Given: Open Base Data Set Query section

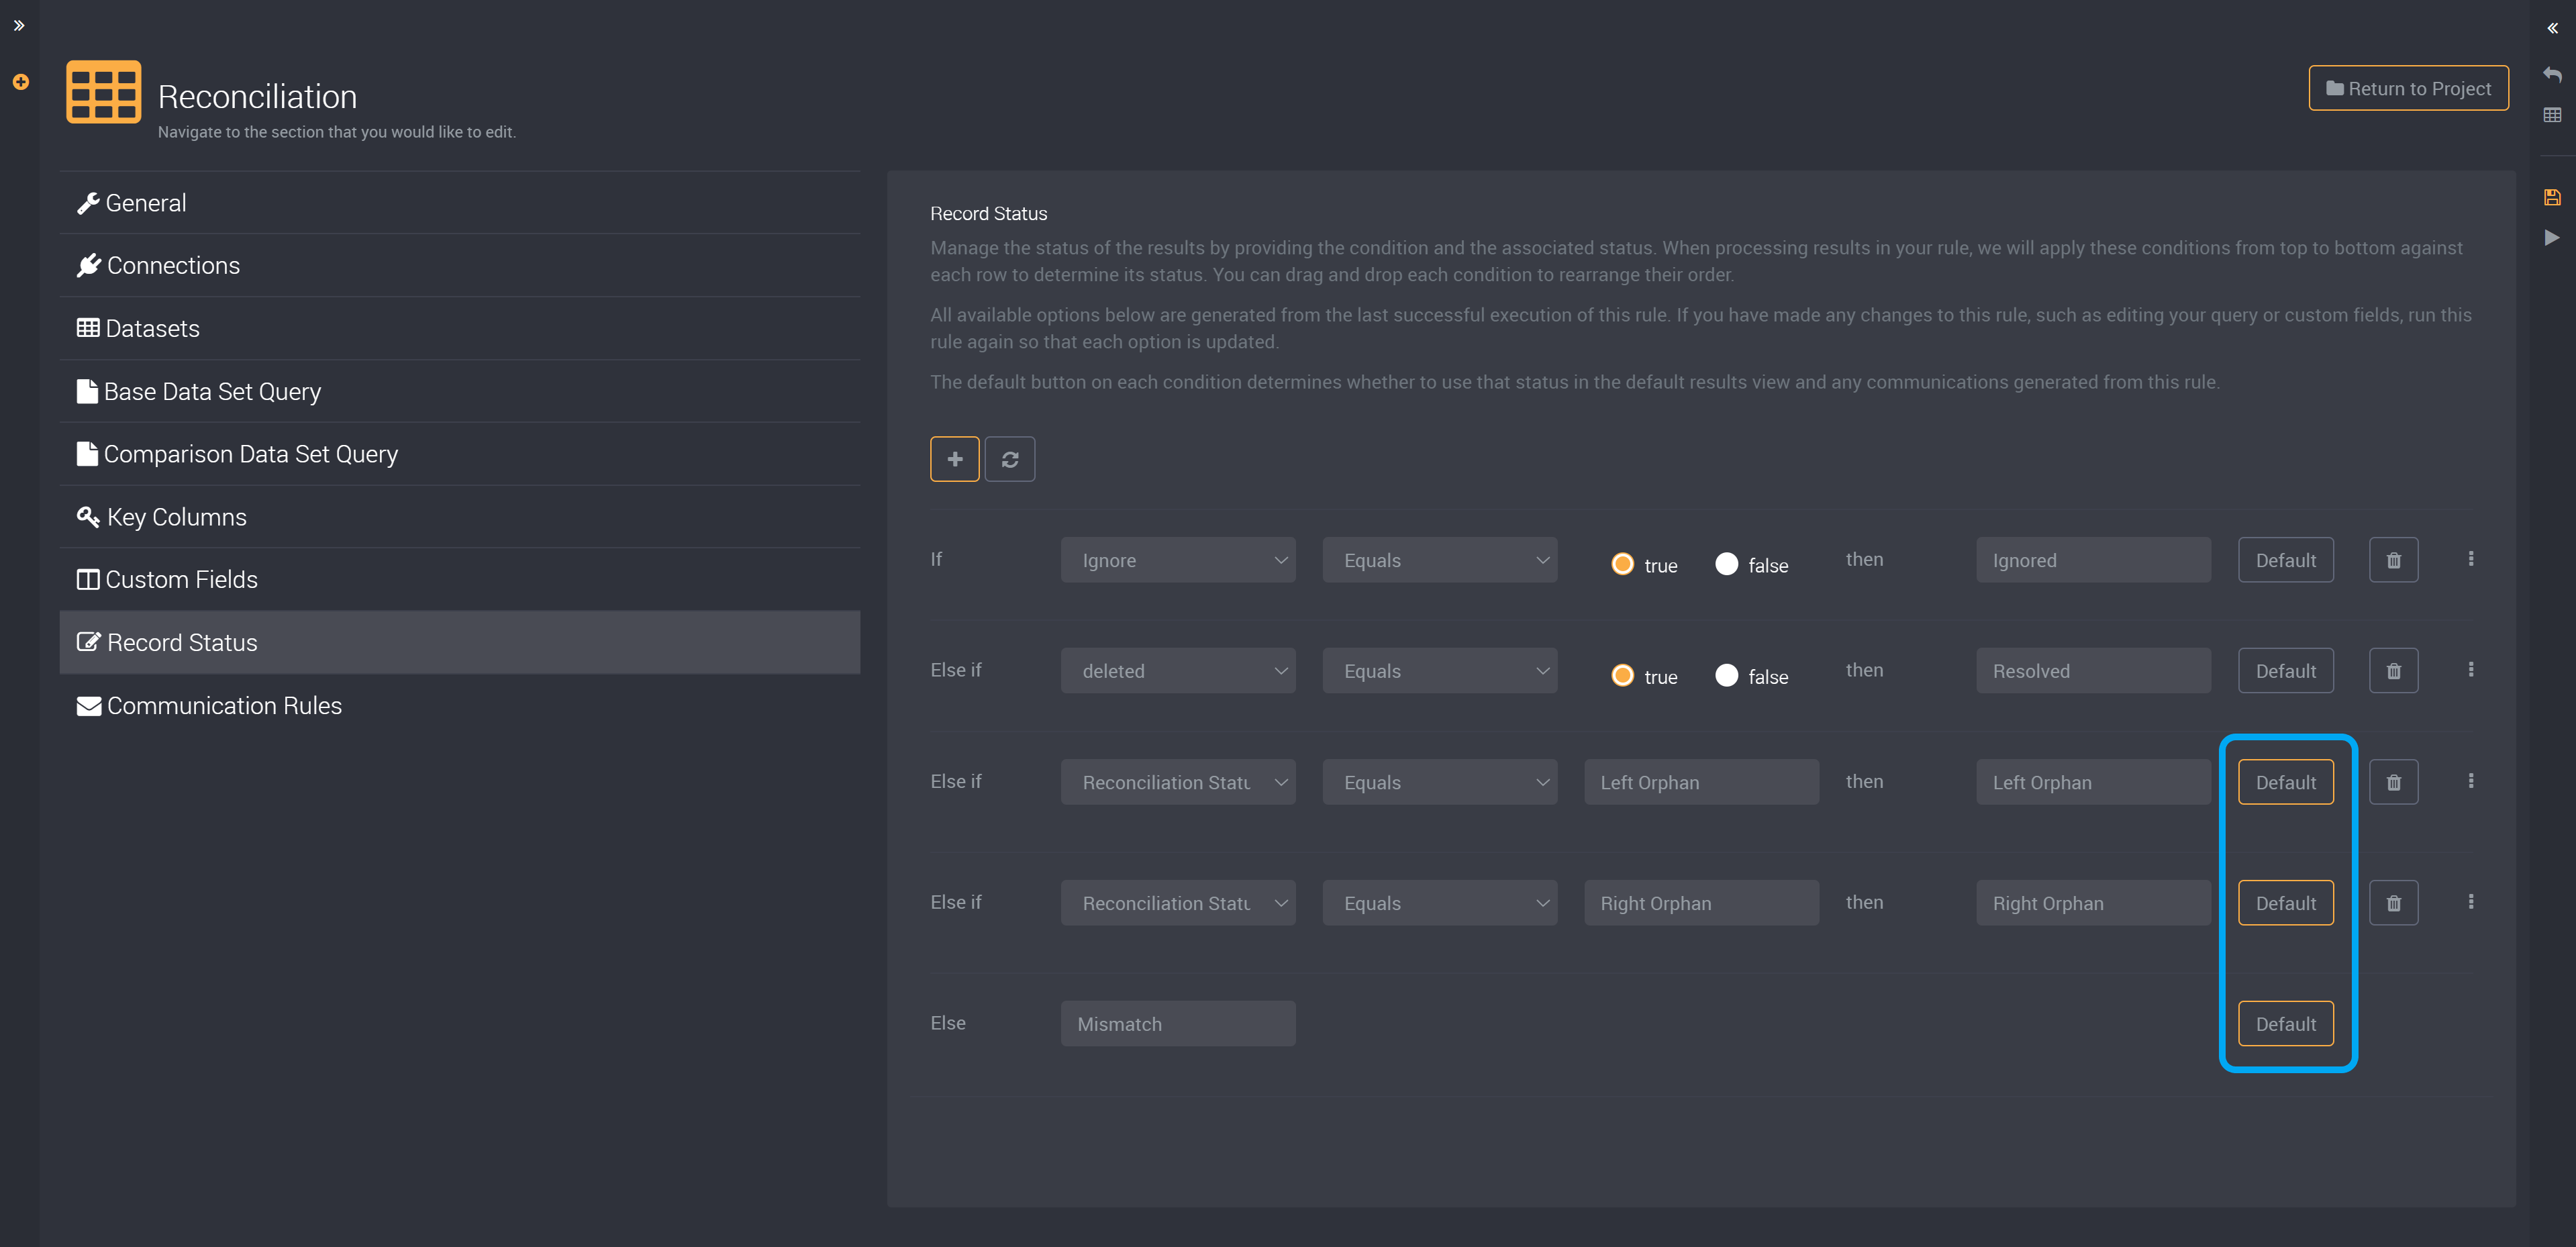Looking at the screenshot, I should [460, 392].
